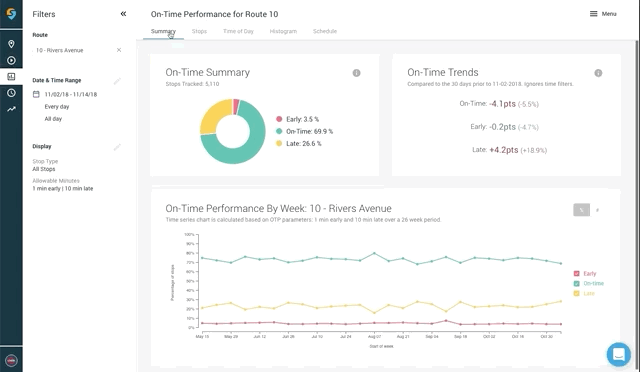Open the chat support bubble

click(x=619, y=354)
